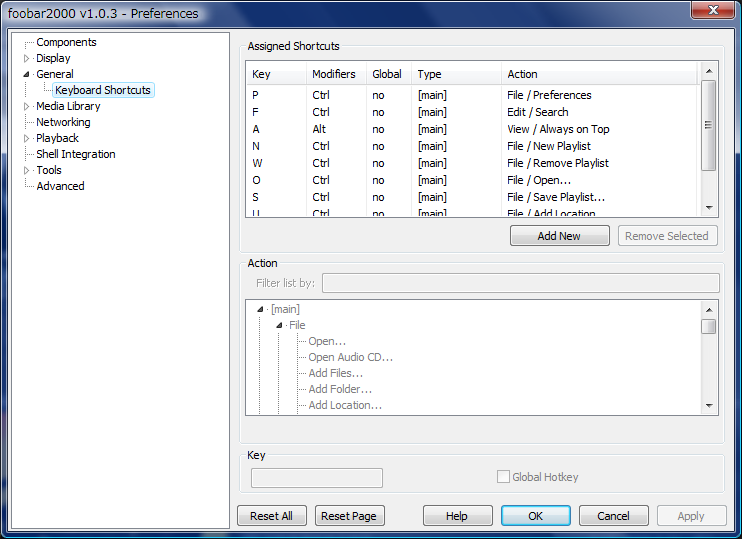
Task: Collapse the [main] action tree node
Action: pos(260,309)
